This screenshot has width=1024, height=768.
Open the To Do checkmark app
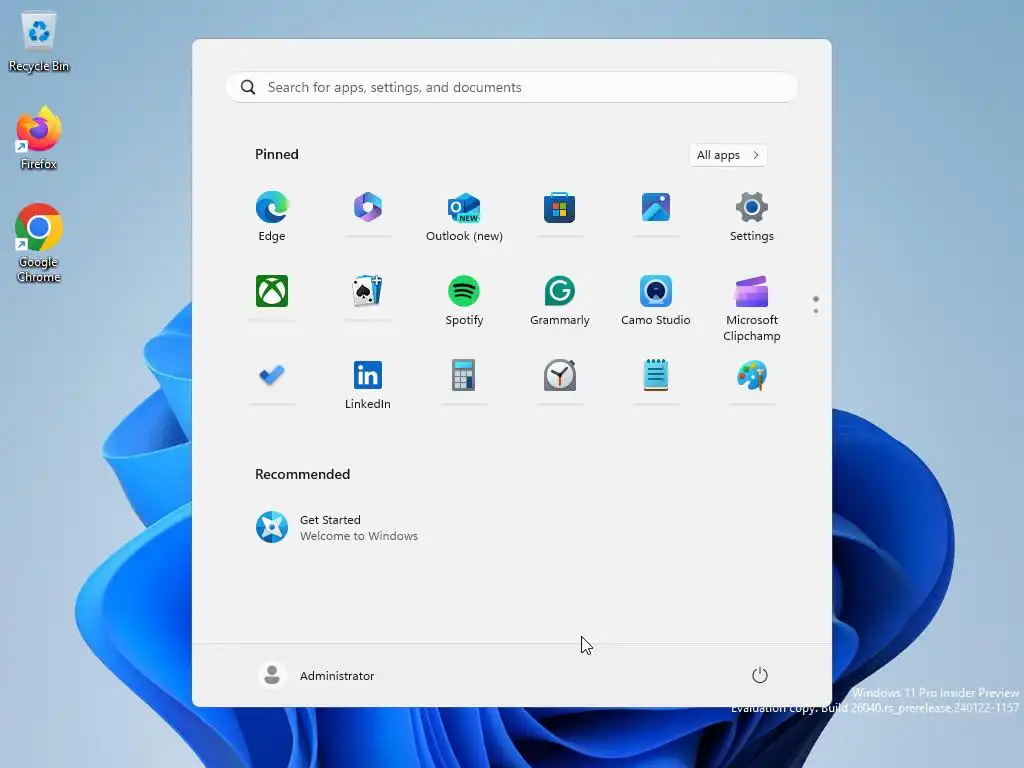pos(272,376)
